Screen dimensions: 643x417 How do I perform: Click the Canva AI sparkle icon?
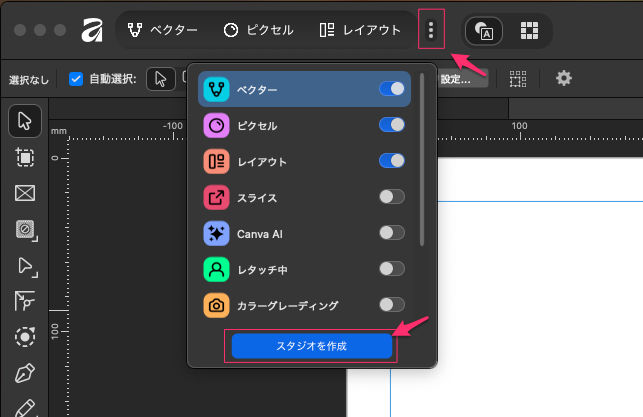tap(217, 233)
